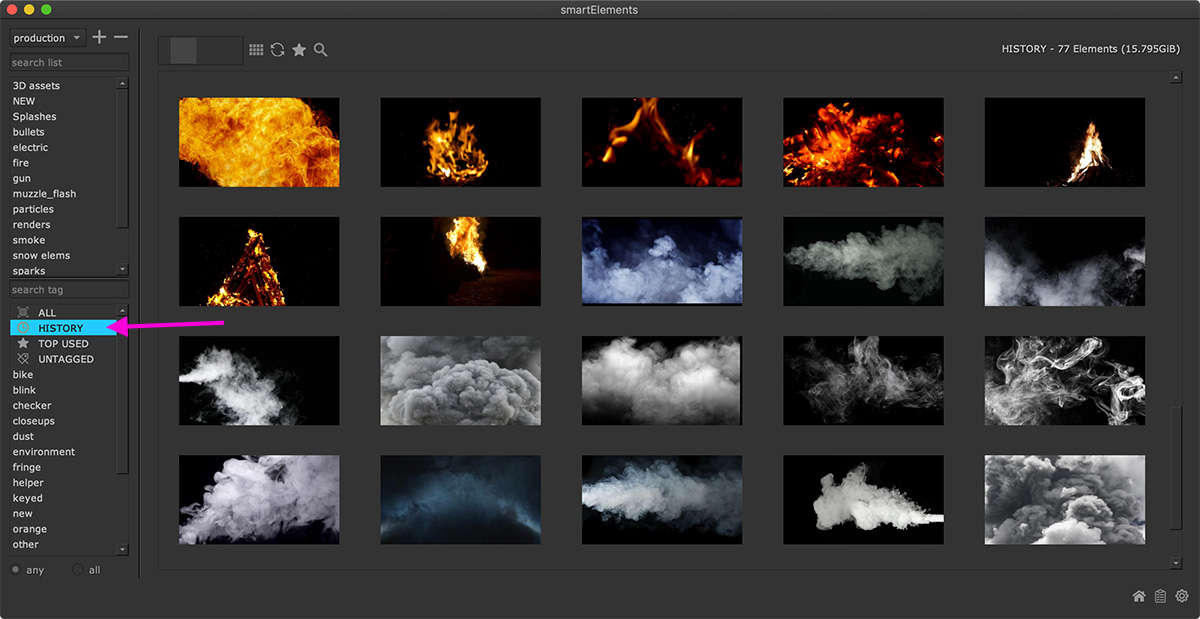
Task: Click the refresh icon in the toolbar
Action: (x=278, y=50)
